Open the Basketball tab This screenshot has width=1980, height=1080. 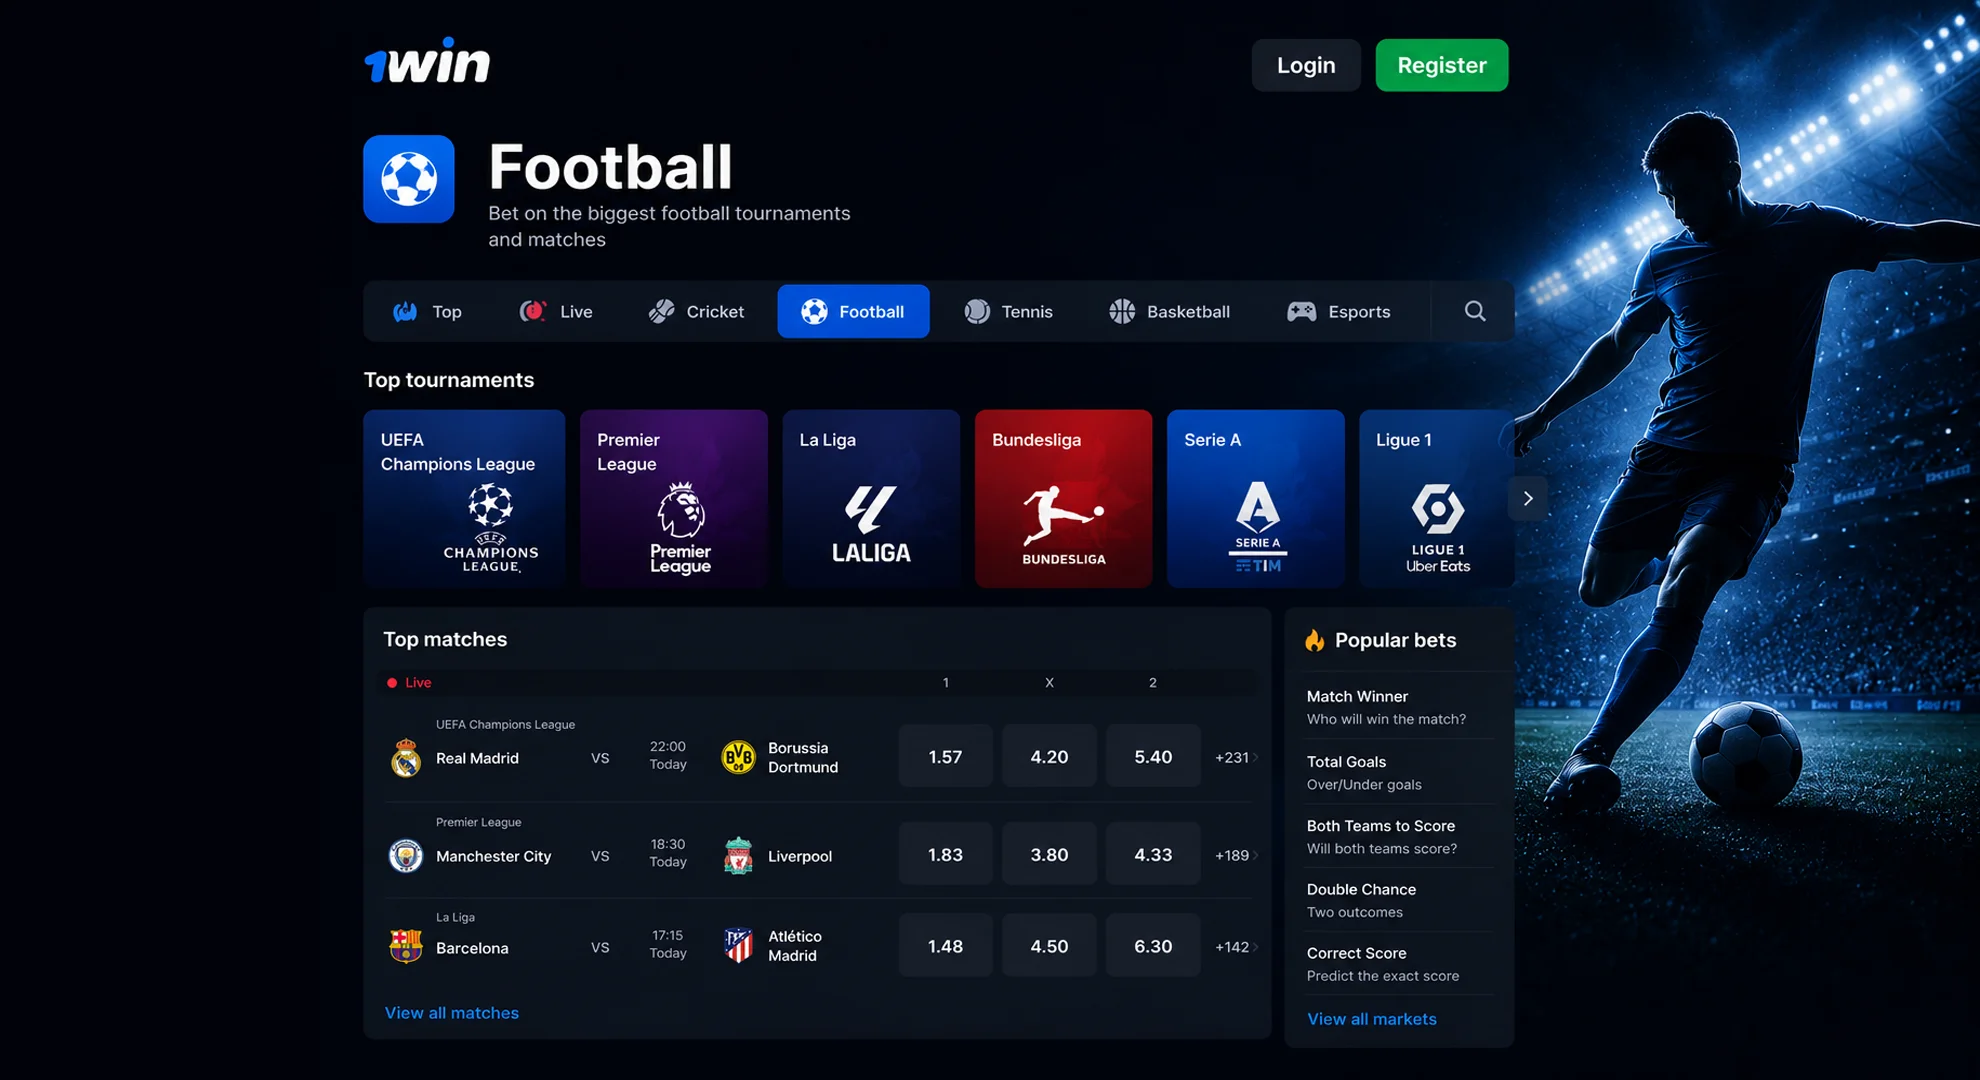tap(1169, 311)
